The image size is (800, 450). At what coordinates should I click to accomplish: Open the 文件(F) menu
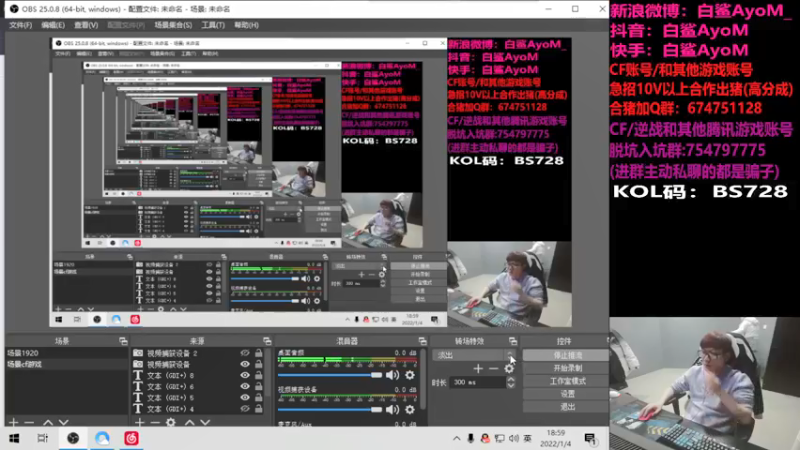20,25
